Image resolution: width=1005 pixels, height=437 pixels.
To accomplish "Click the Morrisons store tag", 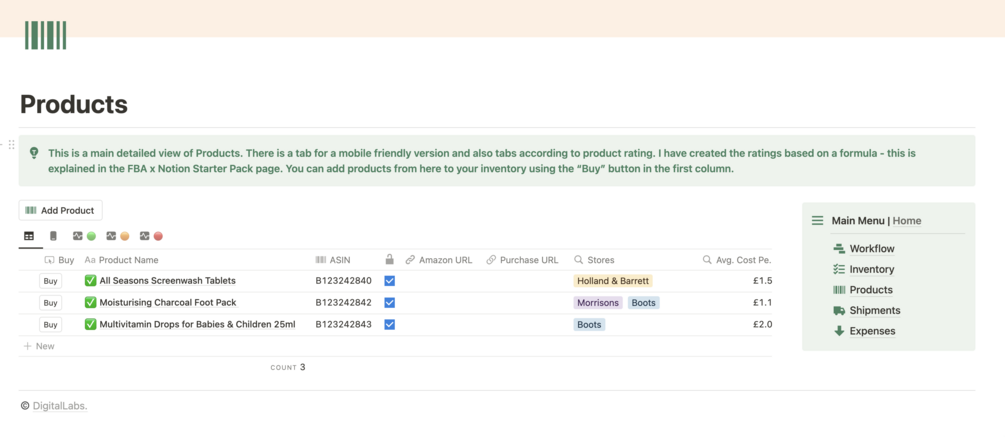I will pyautogui.click(x=598, y=302).
